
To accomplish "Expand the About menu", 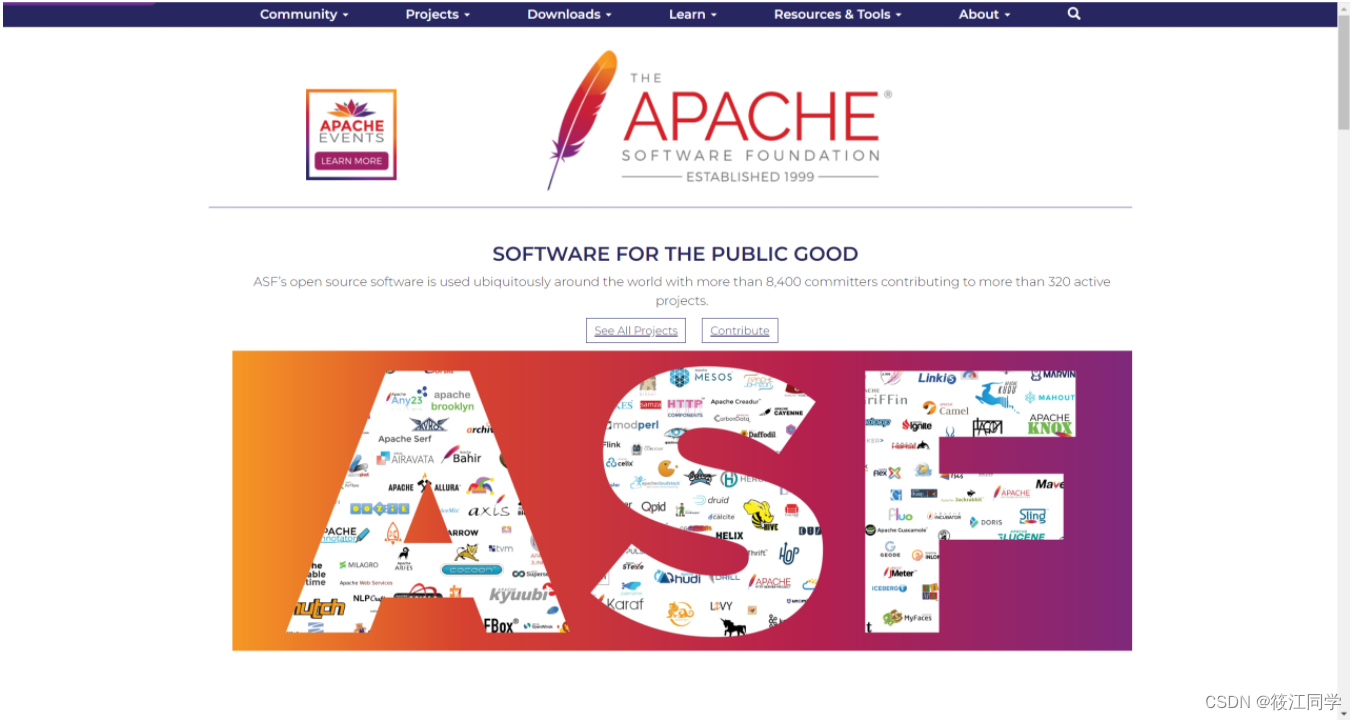I will (984, 14).
